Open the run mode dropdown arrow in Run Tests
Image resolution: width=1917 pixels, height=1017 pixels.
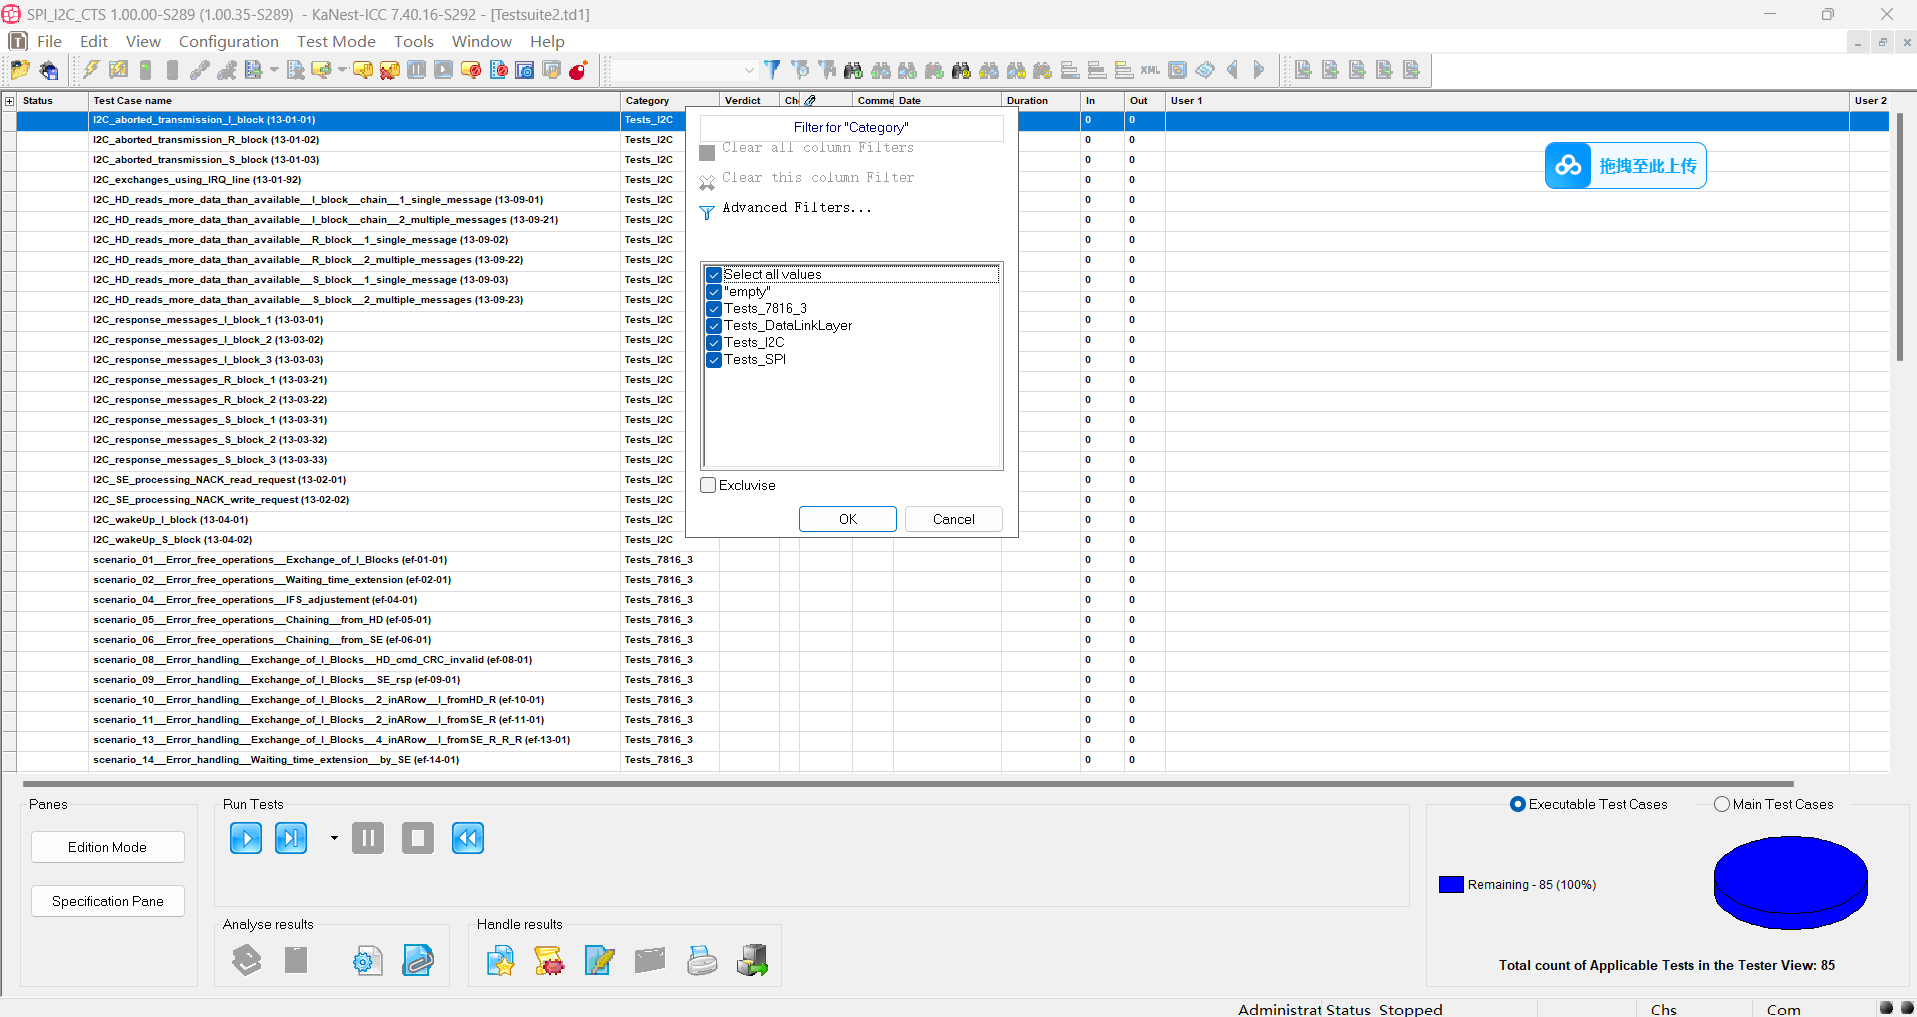tap(334, 838)
